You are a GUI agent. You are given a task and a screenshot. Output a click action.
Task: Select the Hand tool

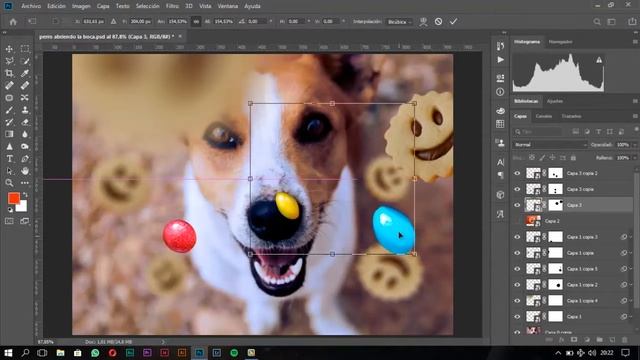coord(25,171)
